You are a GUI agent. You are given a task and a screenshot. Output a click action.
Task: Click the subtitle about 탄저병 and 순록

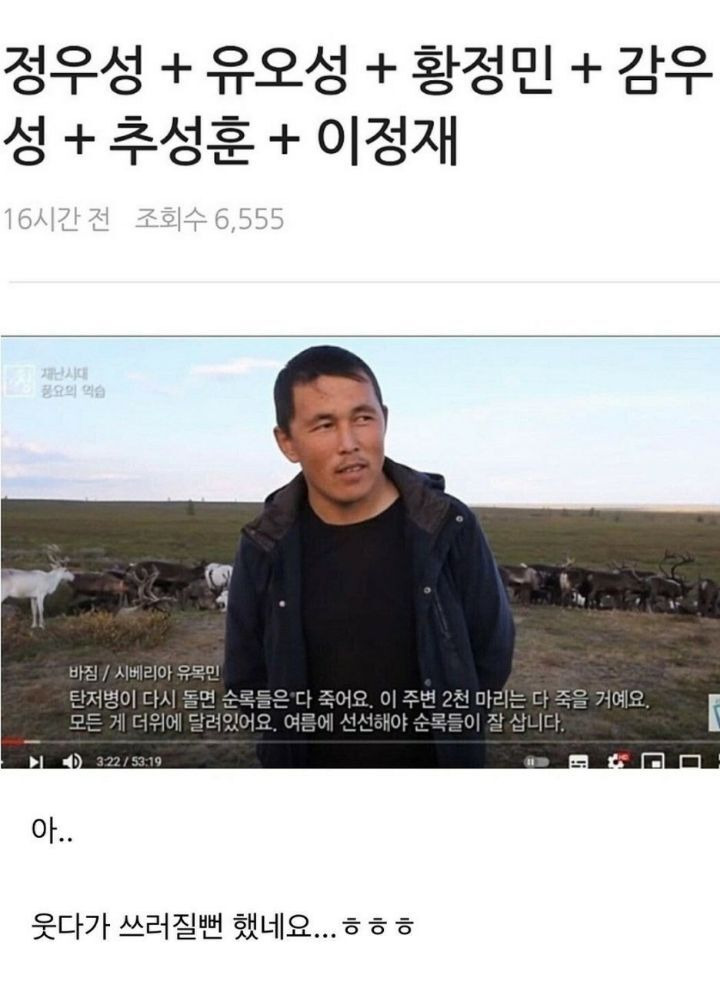click(357, 711)
